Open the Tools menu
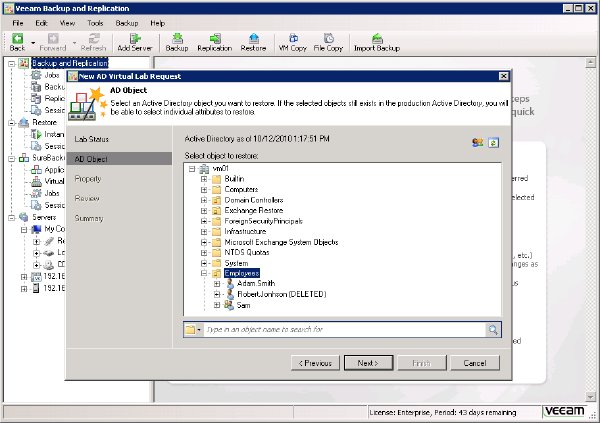The image size is (600, 423). 95,23
